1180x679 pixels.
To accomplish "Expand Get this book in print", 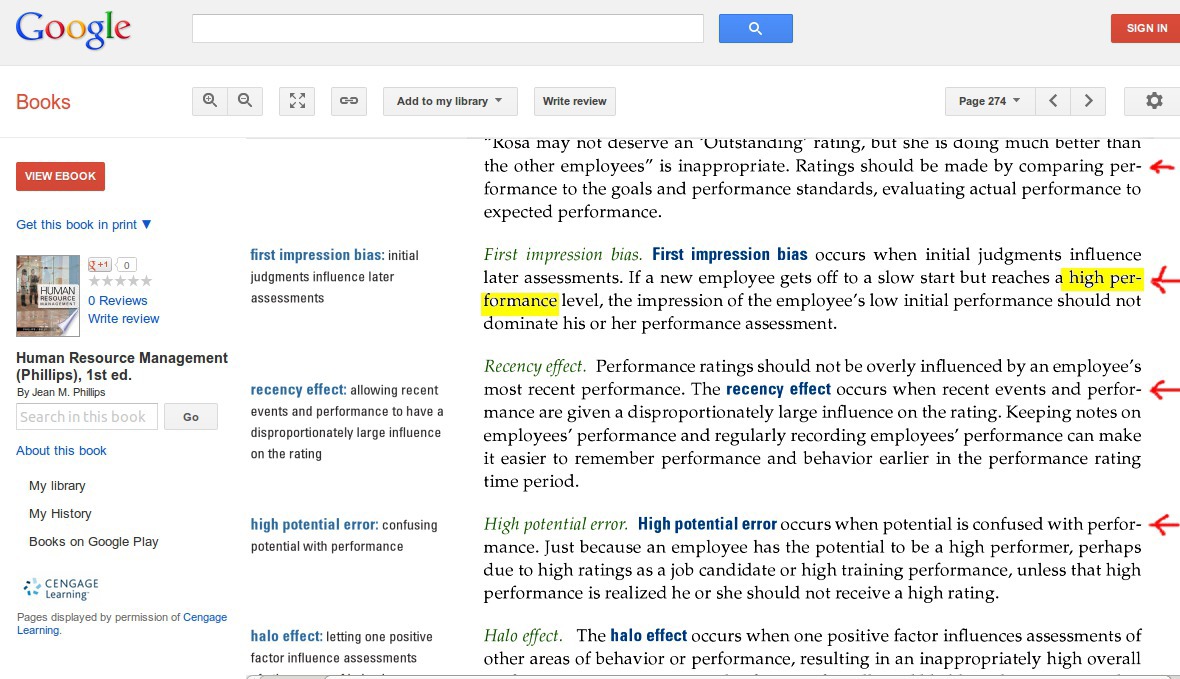I will [84, 225].
